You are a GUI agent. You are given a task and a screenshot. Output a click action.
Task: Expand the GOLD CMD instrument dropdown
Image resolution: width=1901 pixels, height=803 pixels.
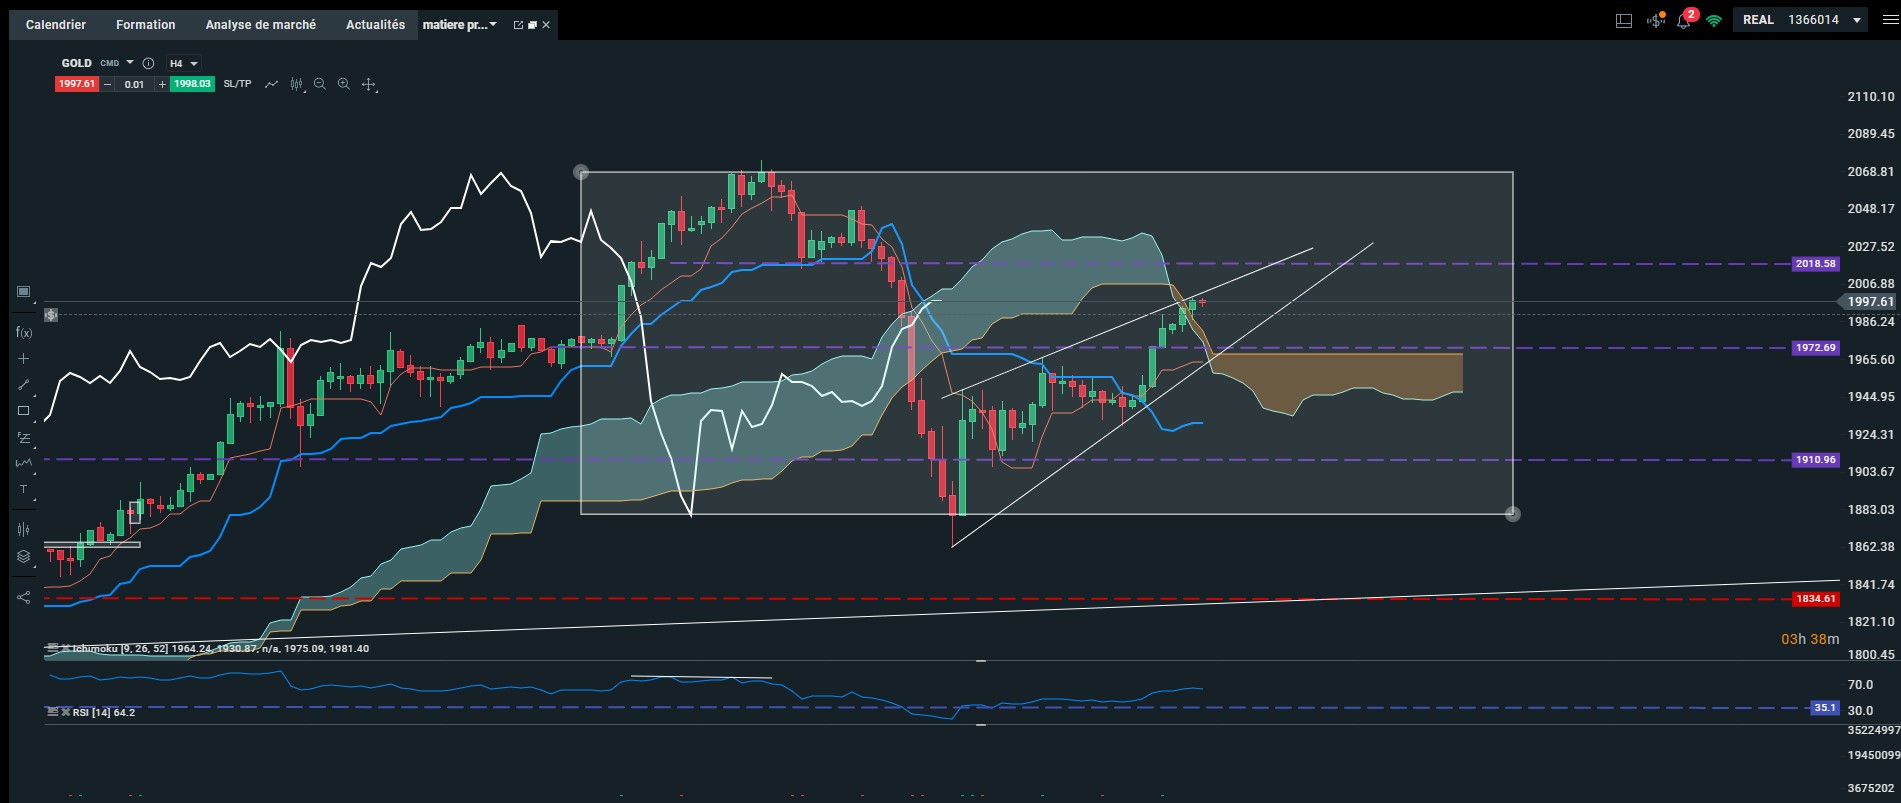click(97, 63)
